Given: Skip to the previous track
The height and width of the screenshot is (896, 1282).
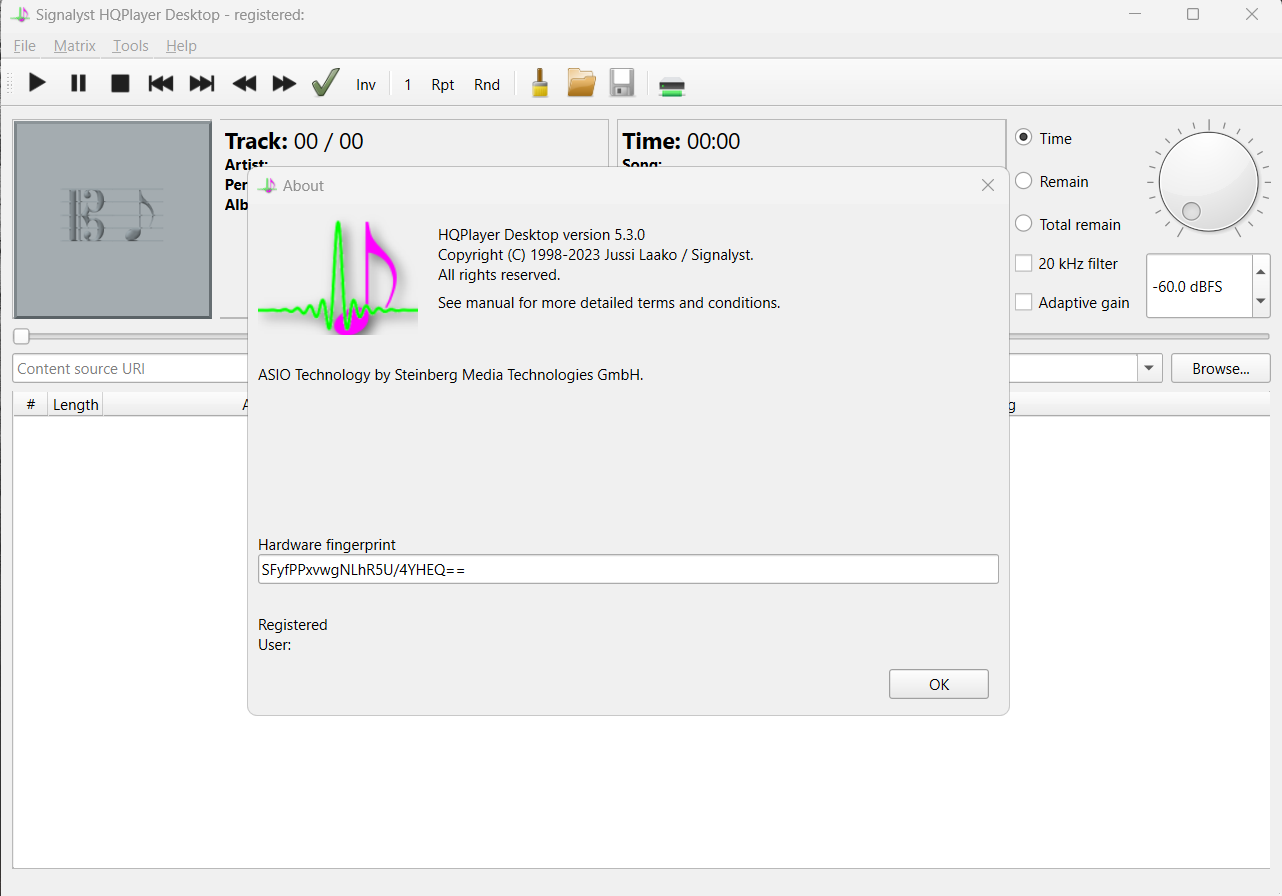Looking at the screenshot, I should pos(161,83).
